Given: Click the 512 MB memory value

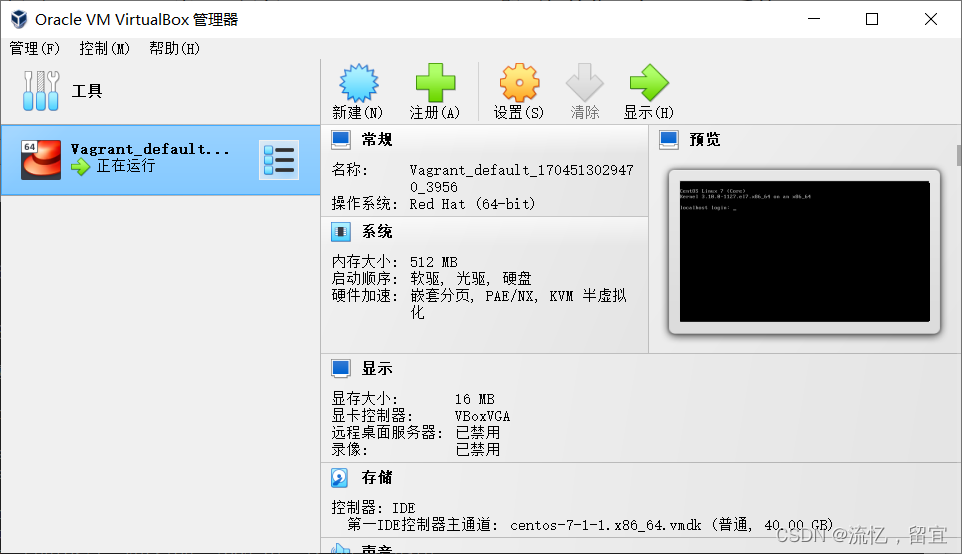Looking at the screenshot, I should pyautogui.click(x=434, y=263).
